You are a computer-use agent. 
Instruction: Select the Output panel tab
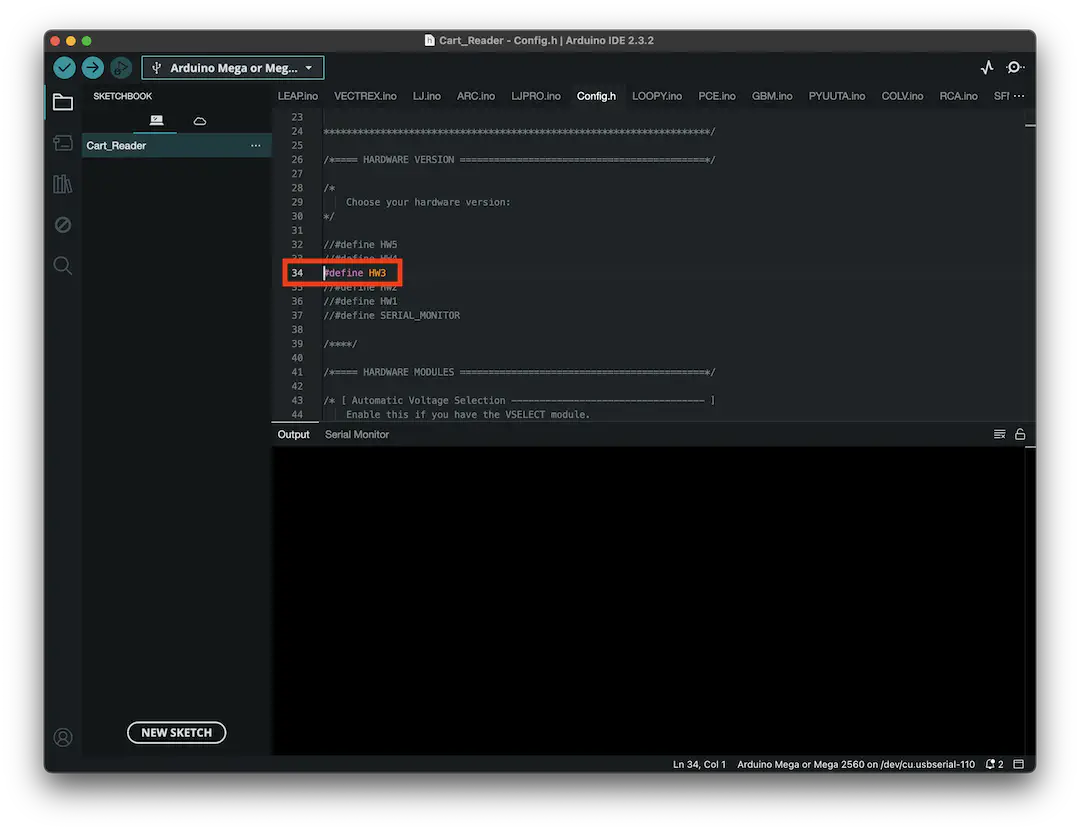[293, 434]
